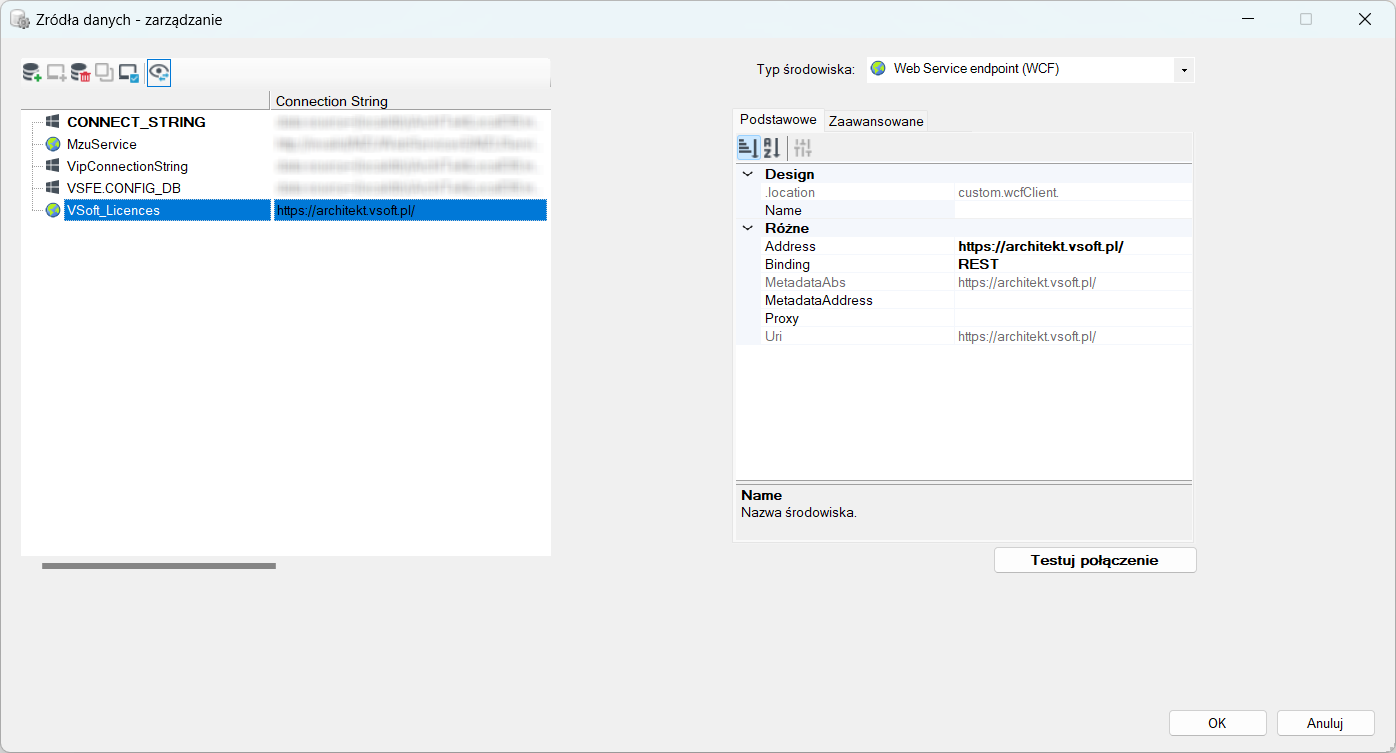Collapse the Design property category
Screen dimensions: 1396x753
click(747, 174)
